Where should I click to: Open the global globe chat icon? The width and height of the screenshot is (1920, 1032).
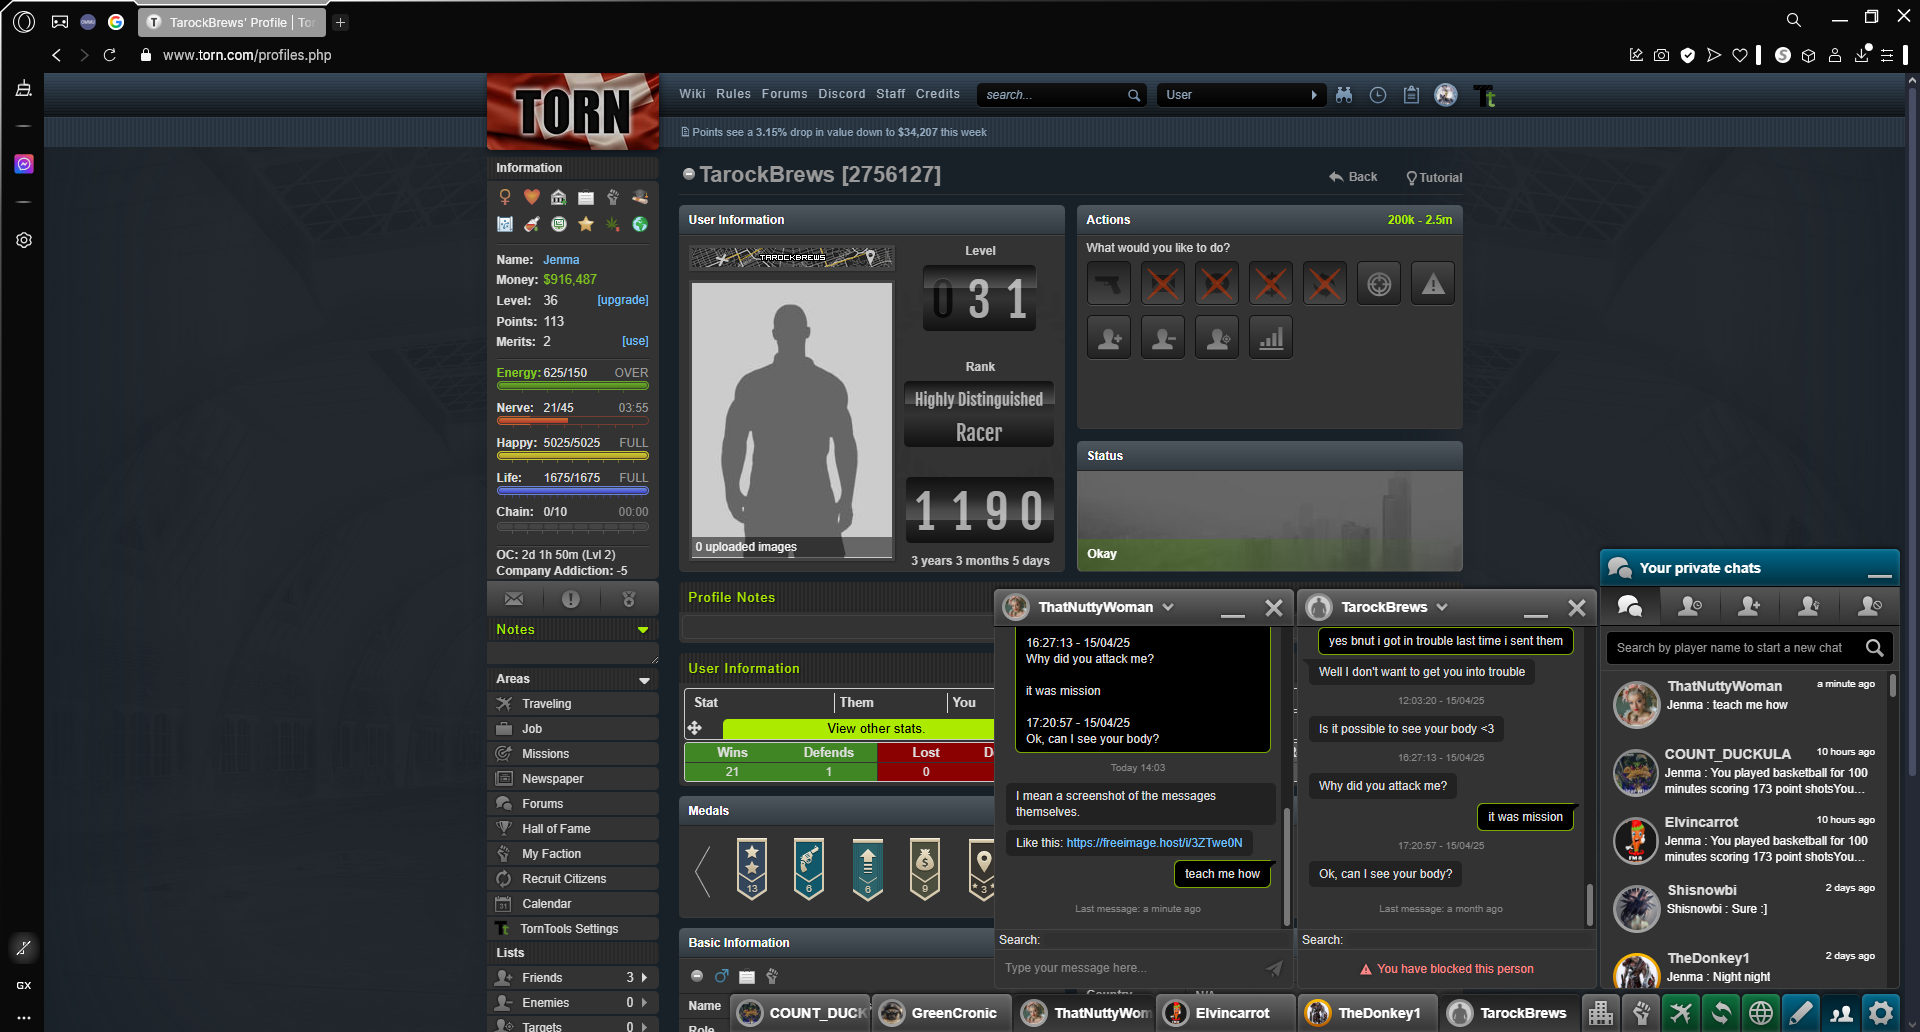click(x=1761, y=1013)
